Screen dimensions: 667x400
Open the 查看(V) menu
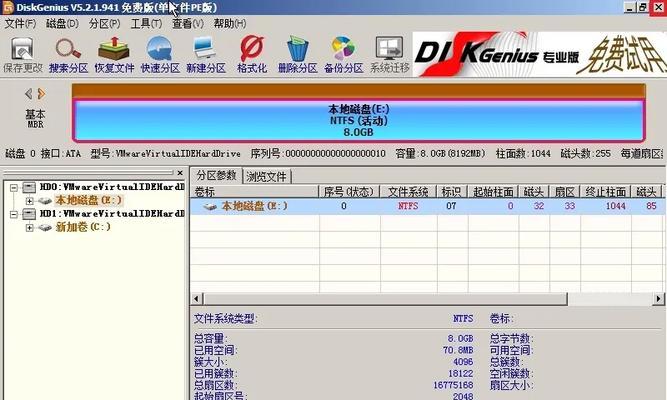pyautogui.click(x=188, y=24)
